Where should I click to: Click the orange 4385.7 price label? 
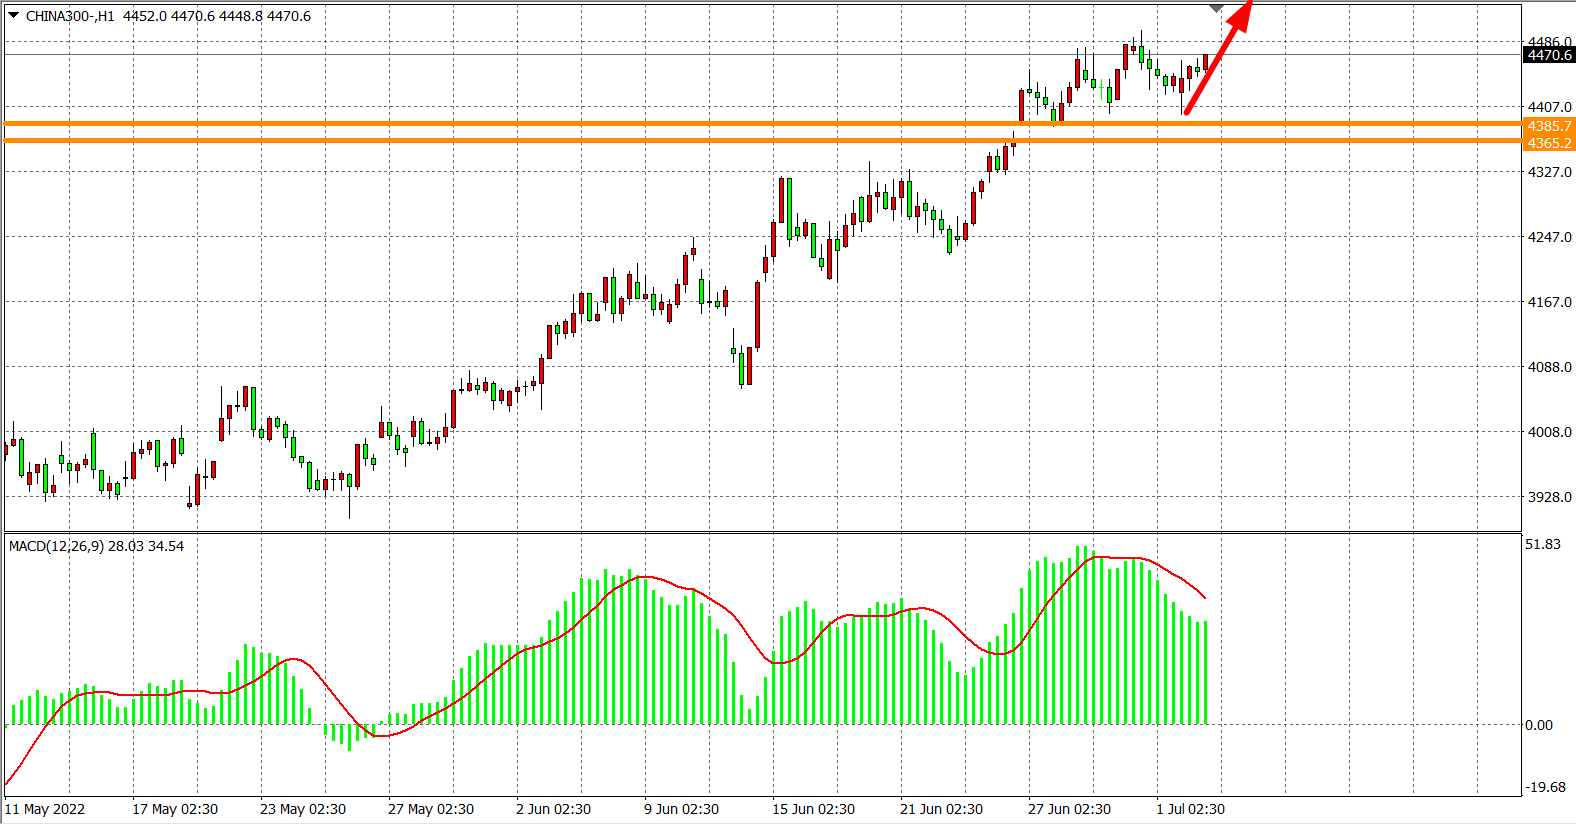click(x=1548, y=126)
